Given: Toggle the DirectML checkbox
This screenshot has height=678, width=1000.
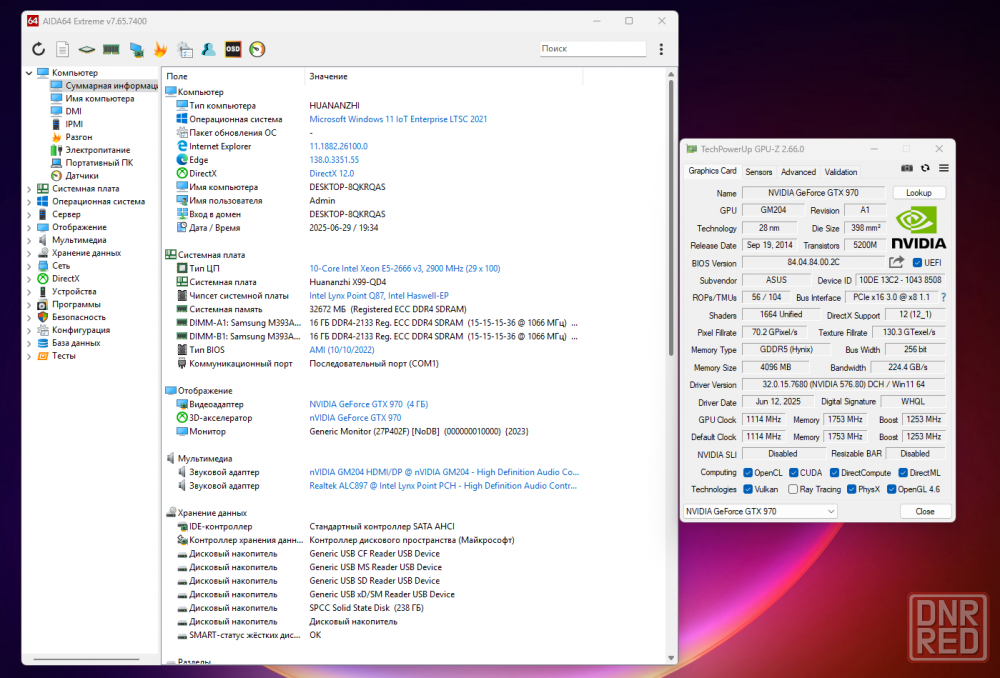Looking at the screenshot, I should coord(903,473).
